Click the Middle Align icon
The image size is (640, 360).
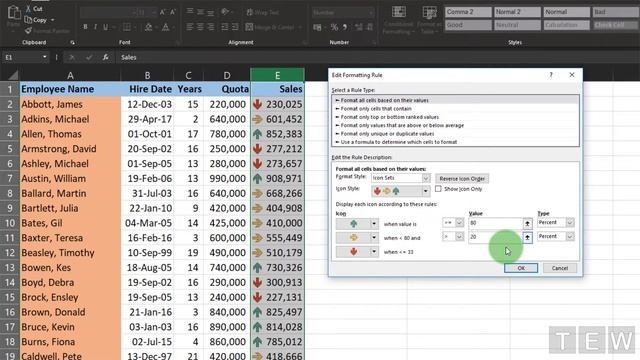pos(200,12)
